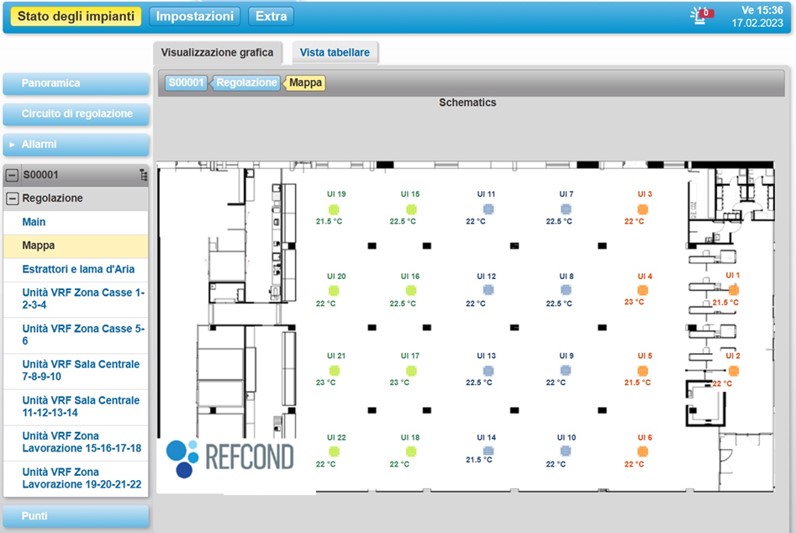Click the Regolazione breadcrumb
This screenshot has height=533, width=796.
[x=247, y=83]
